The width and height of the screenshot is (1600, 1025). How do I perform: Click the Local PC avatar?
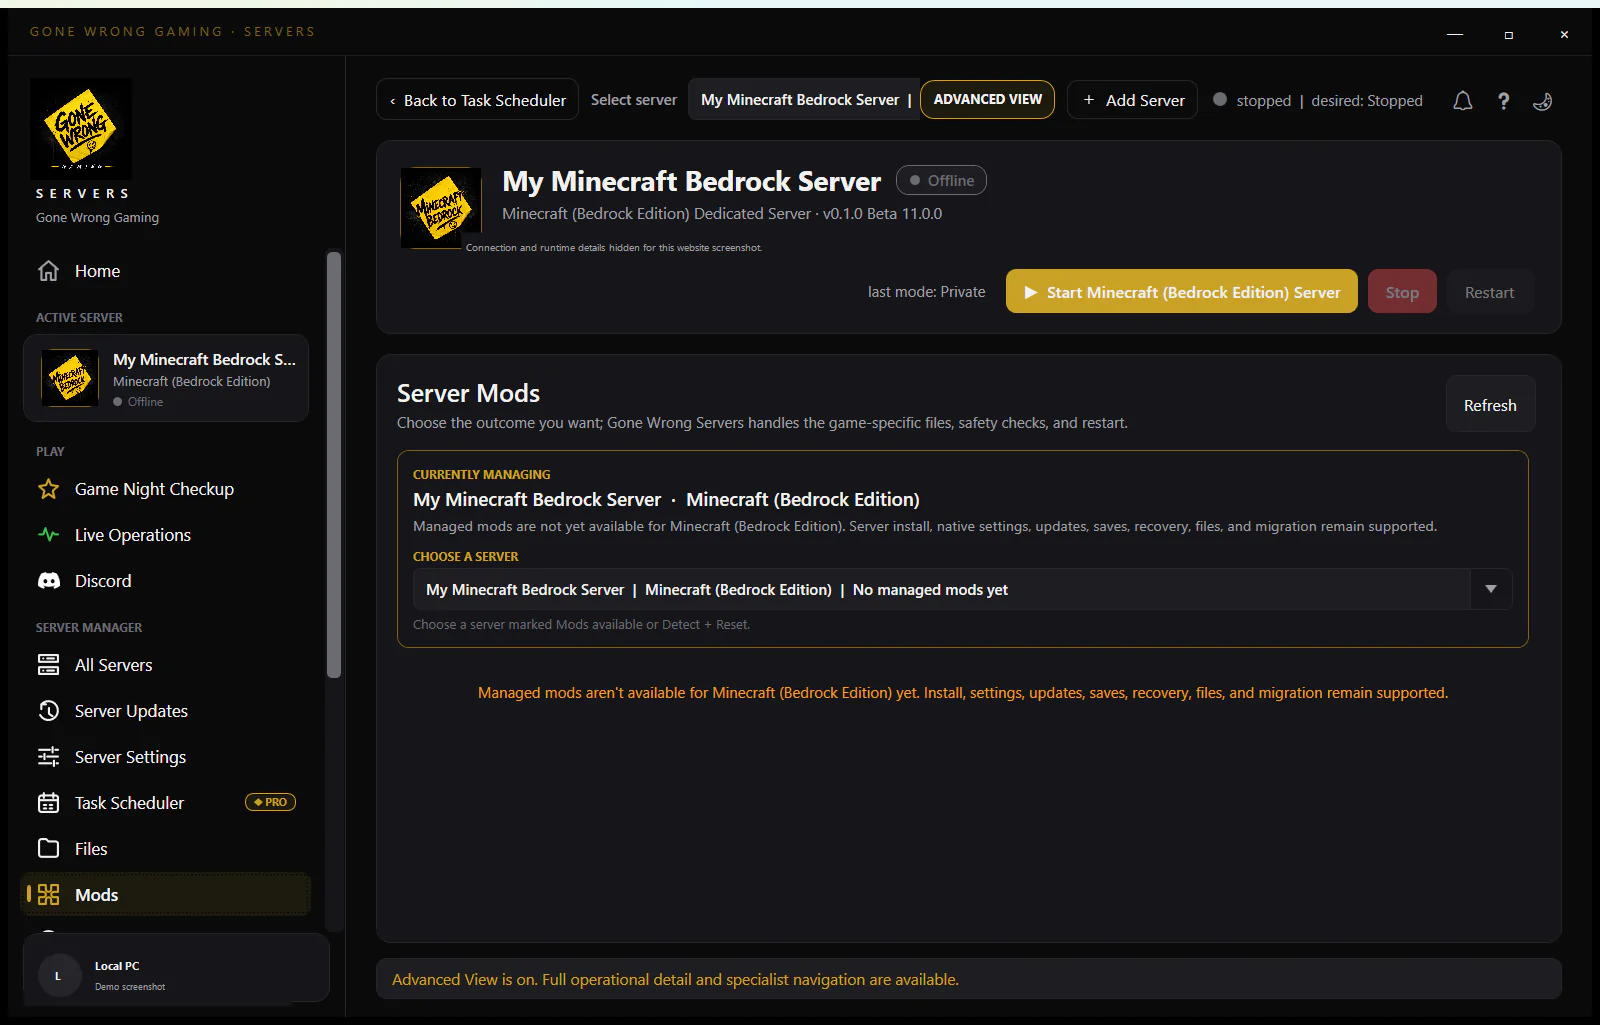tap(58, 976)
